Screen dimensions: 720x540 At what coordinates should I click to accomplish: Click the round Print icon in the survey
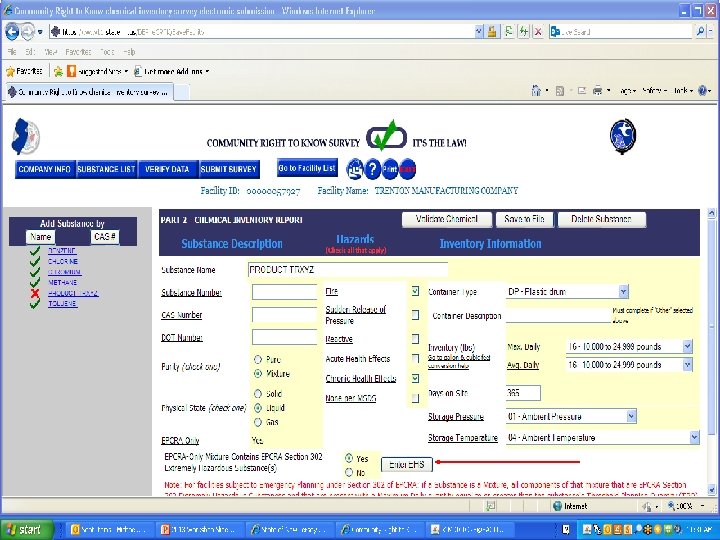[x=390, y=169]
